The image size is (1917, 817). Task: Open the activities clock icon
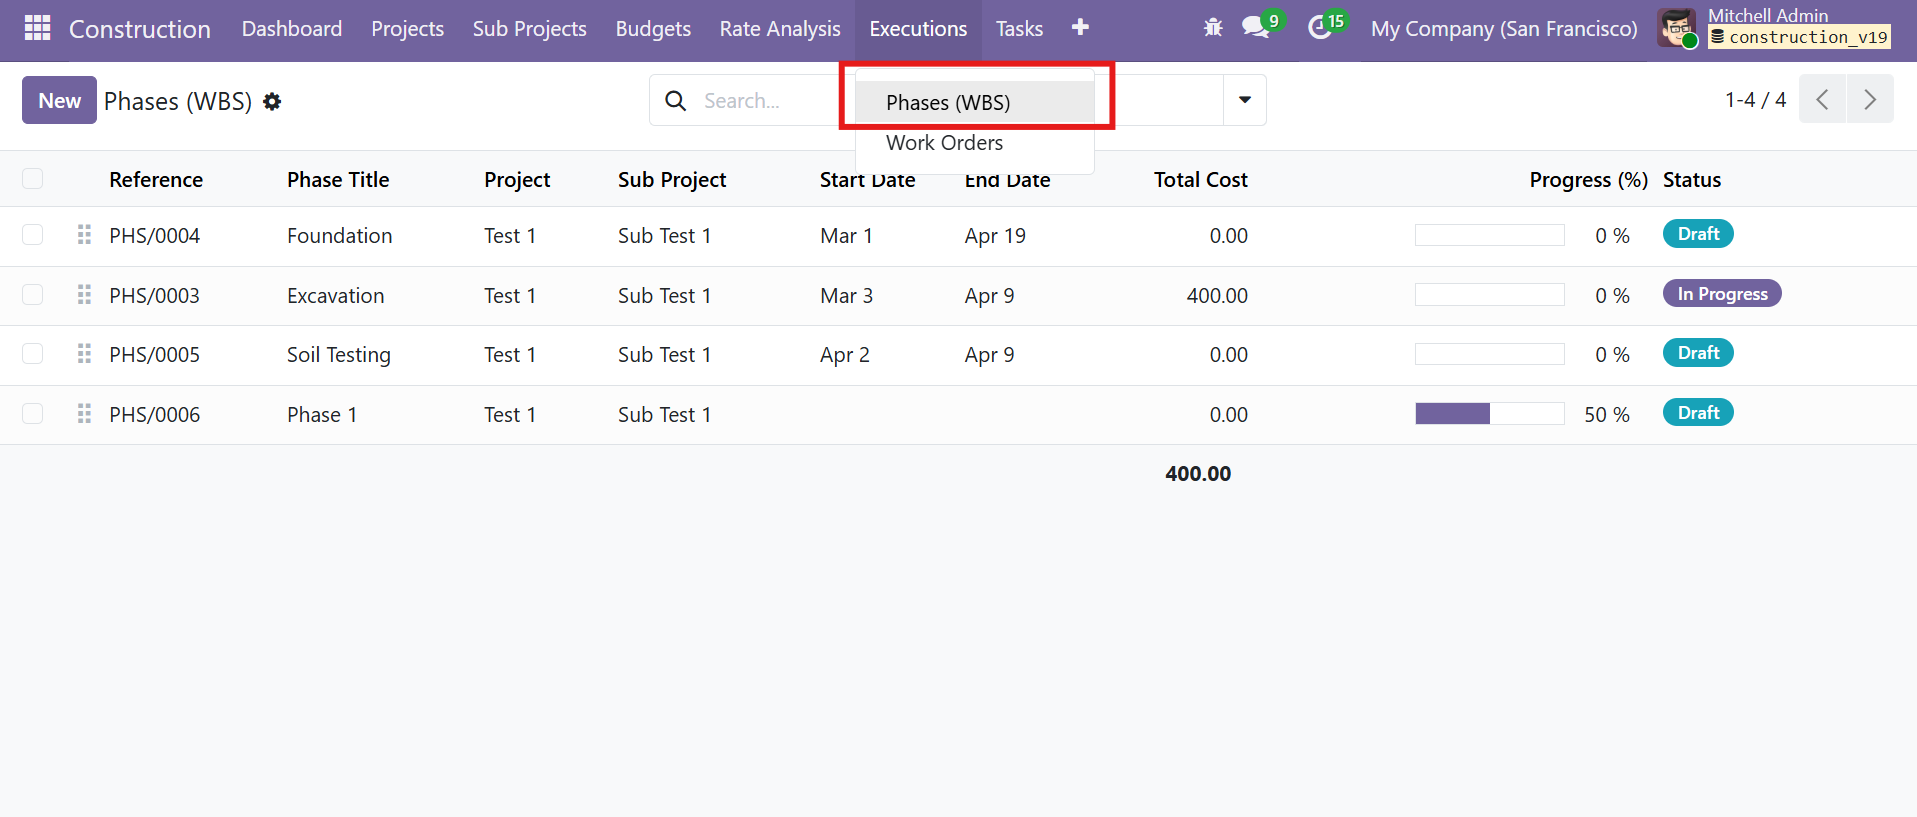point(1320,28)
